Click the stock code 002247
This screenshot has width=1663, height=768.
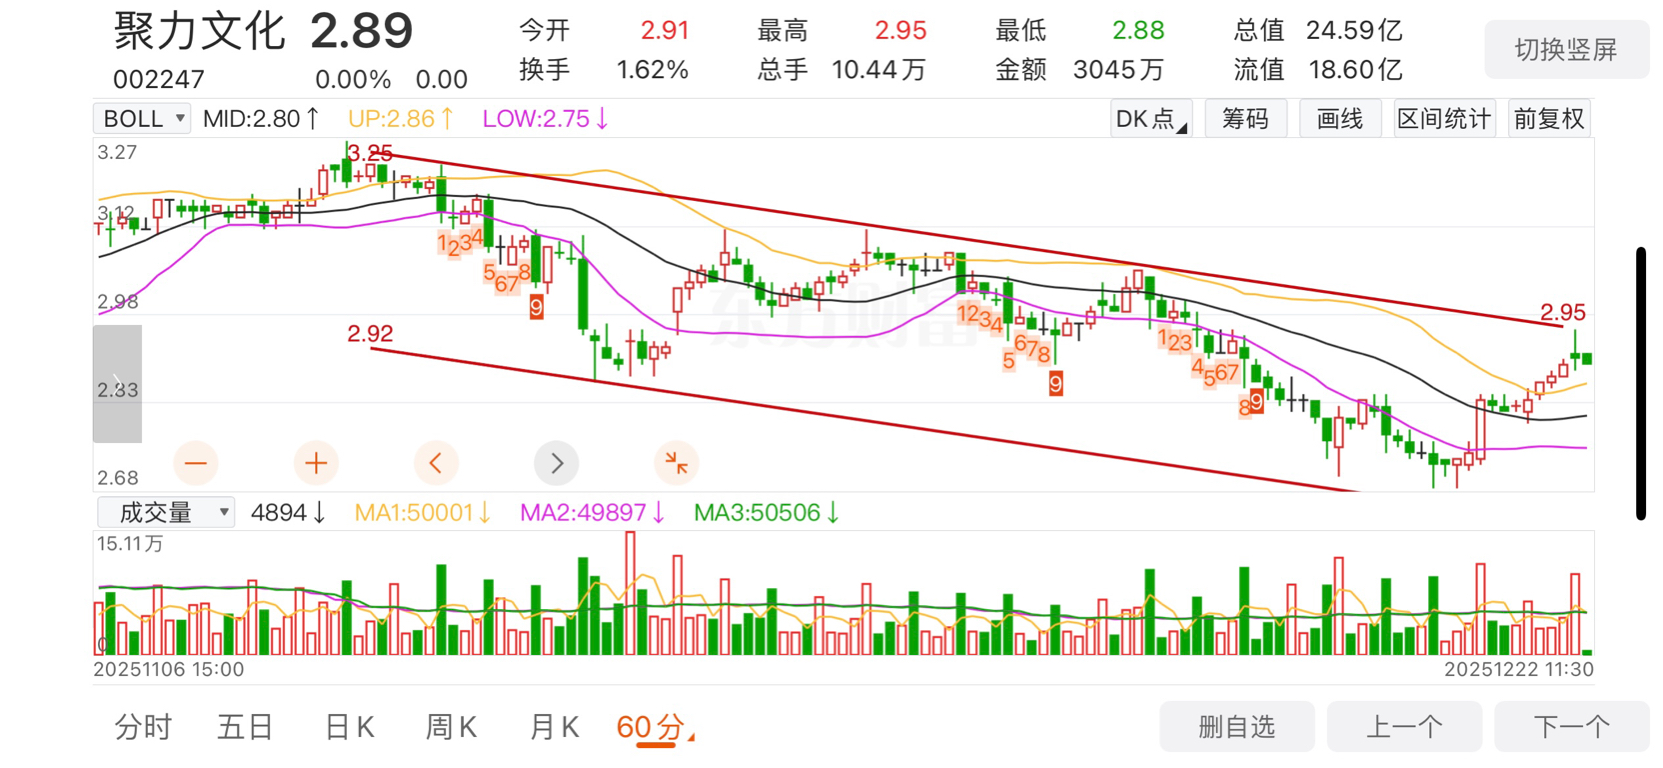tap(159, 79)
